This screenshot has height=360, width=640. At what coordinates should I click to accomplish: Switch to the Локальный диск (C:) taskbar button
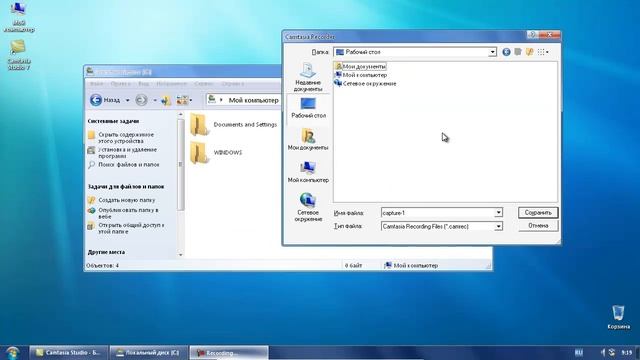(148, 353)
